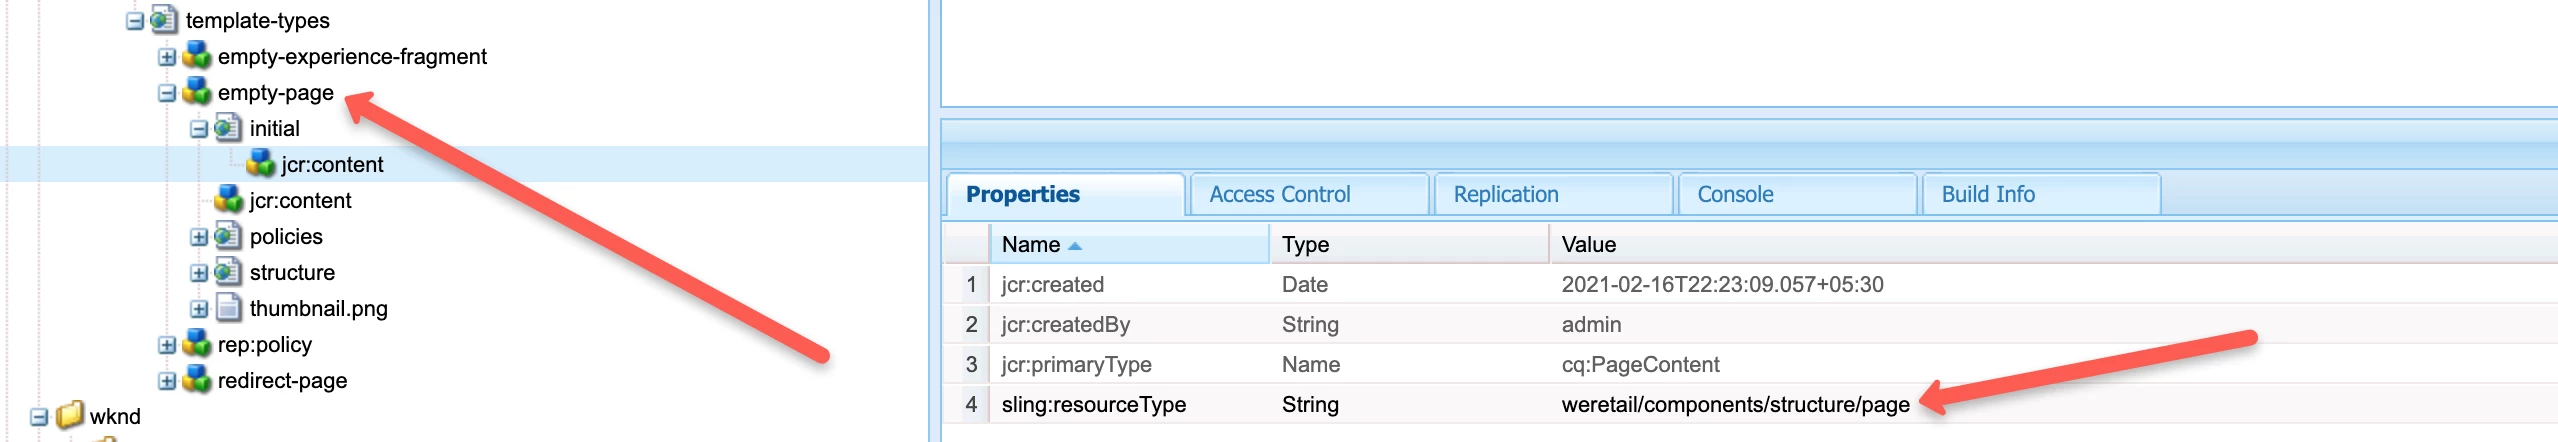Open the Replication tab
The height and width of the screenshot is (442, 2558).
(1505, 194)
